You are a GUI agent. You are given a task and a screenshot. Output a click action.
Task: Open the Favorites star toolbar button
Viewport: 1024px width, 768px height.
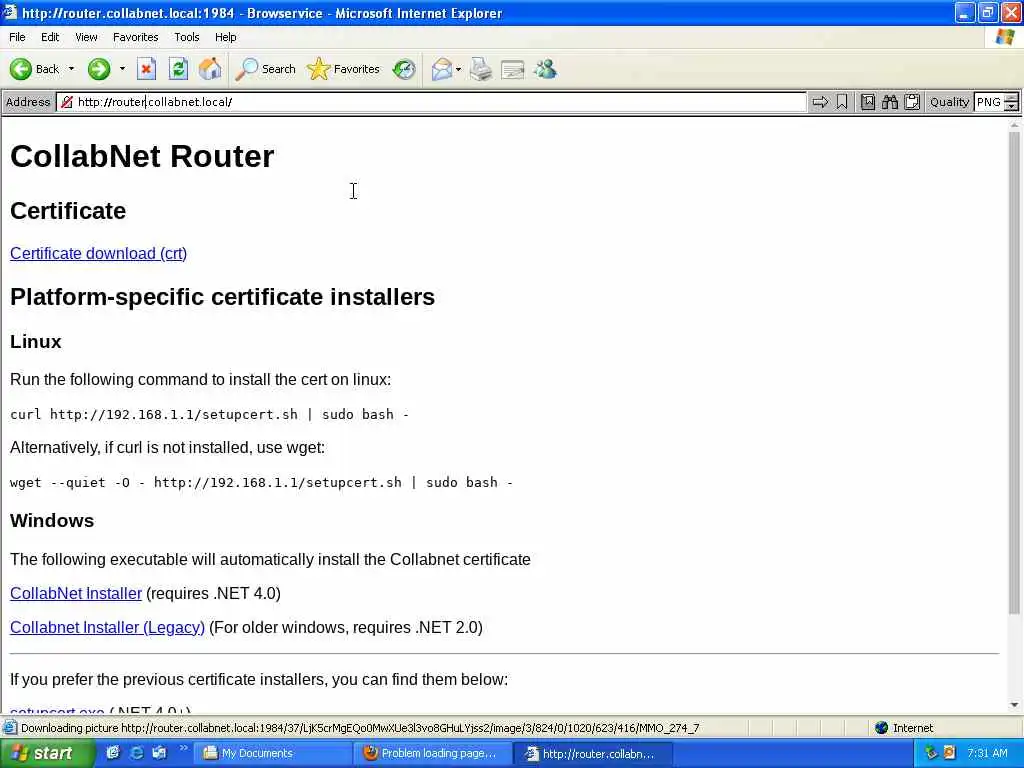[344, 69]
